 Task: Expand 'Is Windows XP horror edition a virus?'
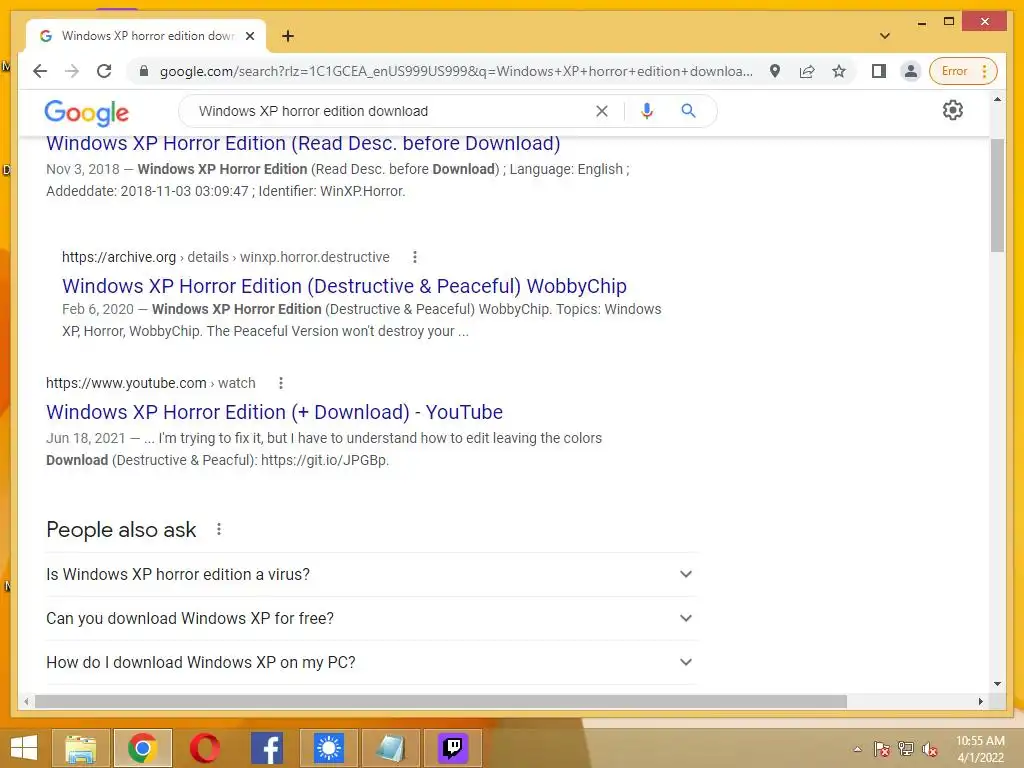[371, 574]
